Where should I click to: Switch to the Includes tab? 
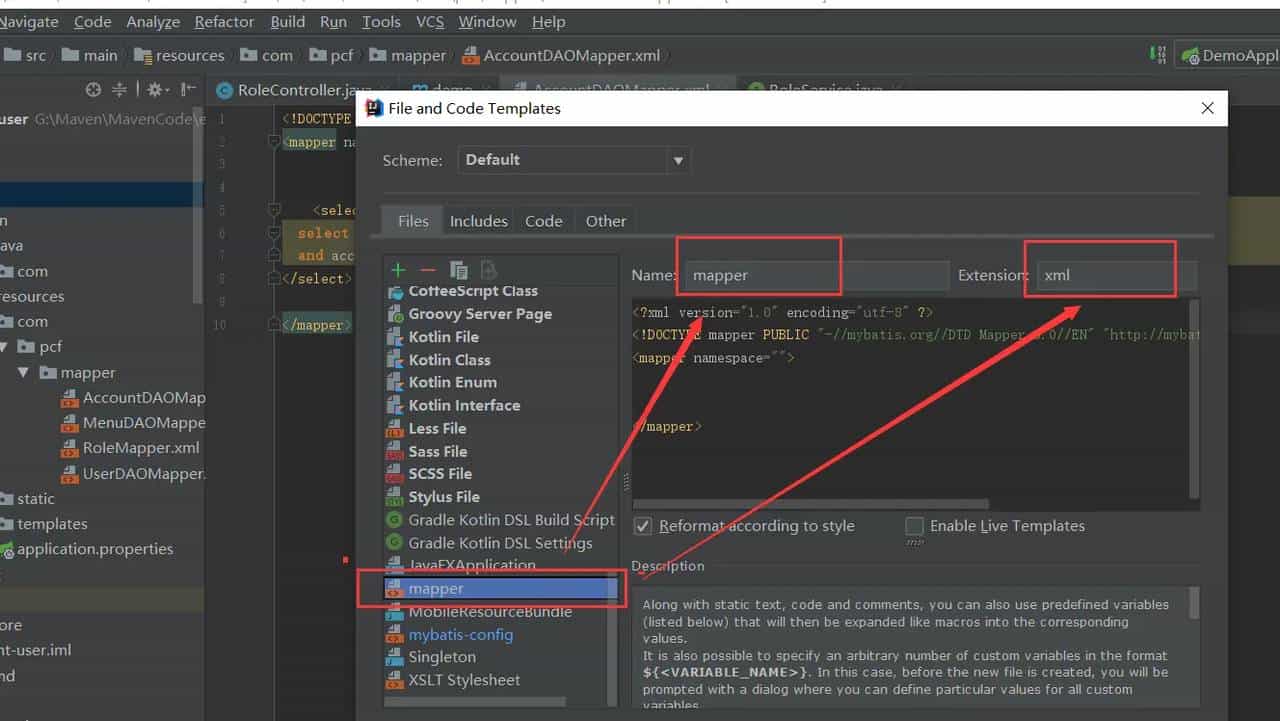478,221
